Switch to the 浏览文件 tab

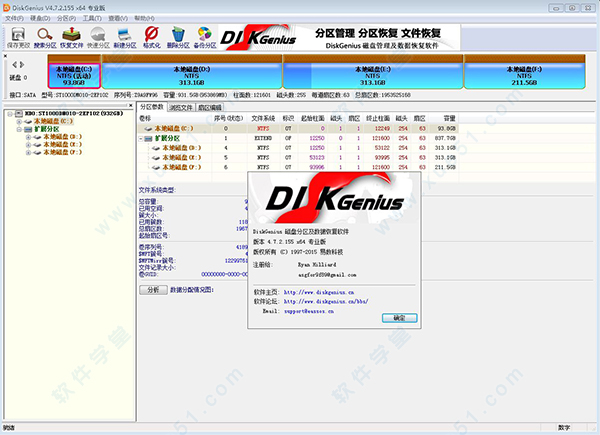pyautogui.click(x=181, y=108)
